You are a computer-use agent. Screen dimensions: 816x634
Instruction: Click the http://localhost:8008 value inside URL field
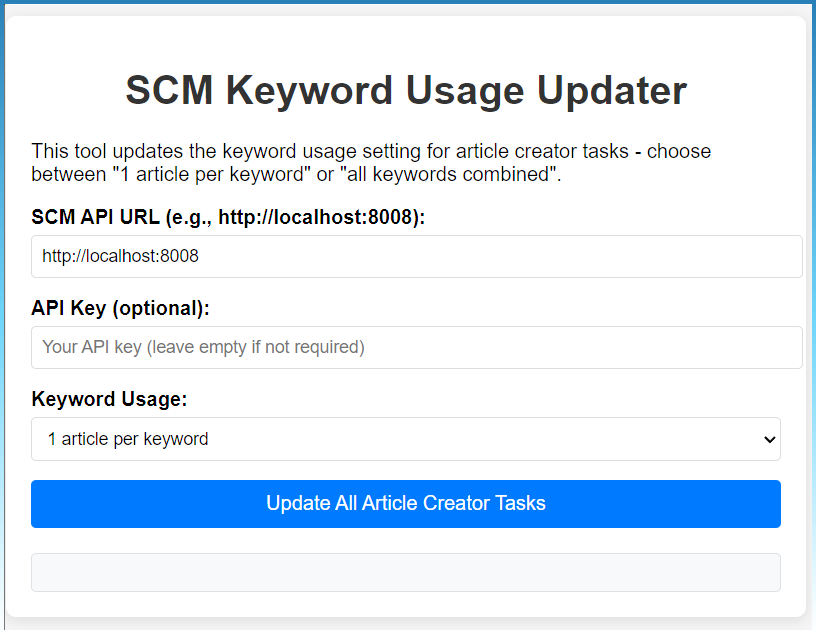point(120,257)
